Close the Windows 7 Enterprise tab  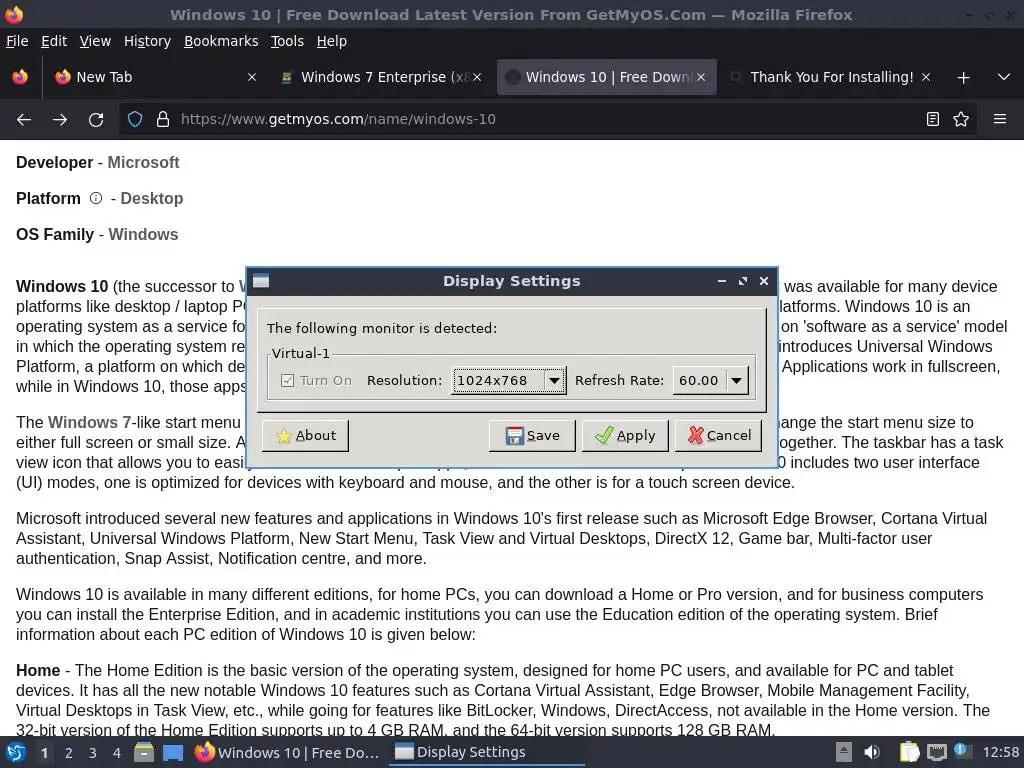pos(477,77)
